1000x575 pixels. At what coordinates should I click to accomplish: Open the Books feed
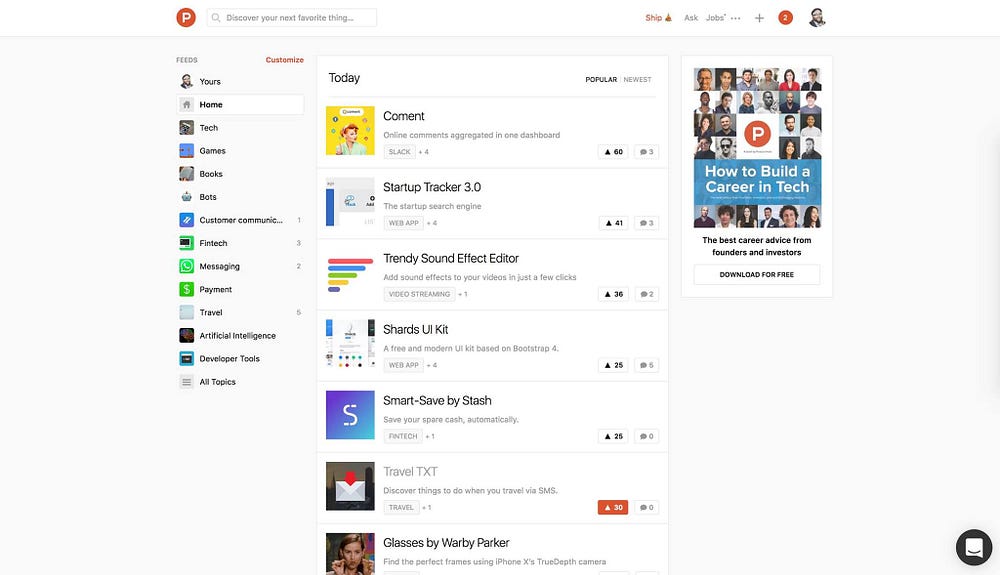point(240,174)
